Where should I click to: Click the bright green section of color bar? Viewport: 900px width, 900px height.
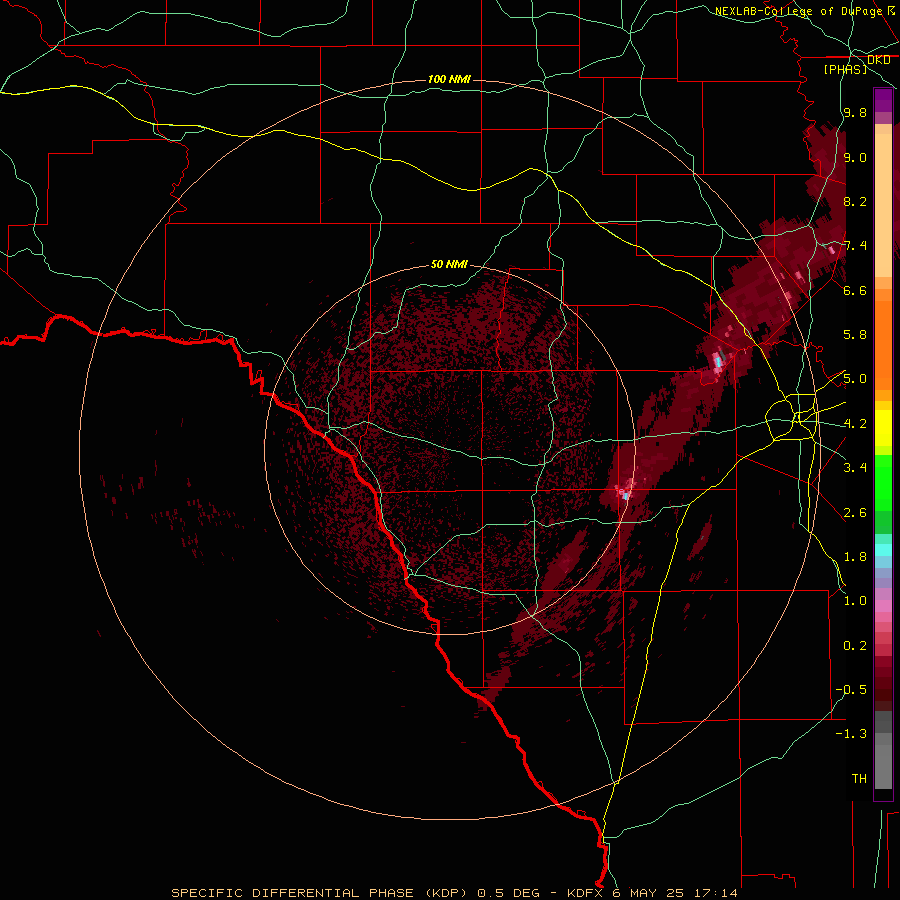point(883,482)
